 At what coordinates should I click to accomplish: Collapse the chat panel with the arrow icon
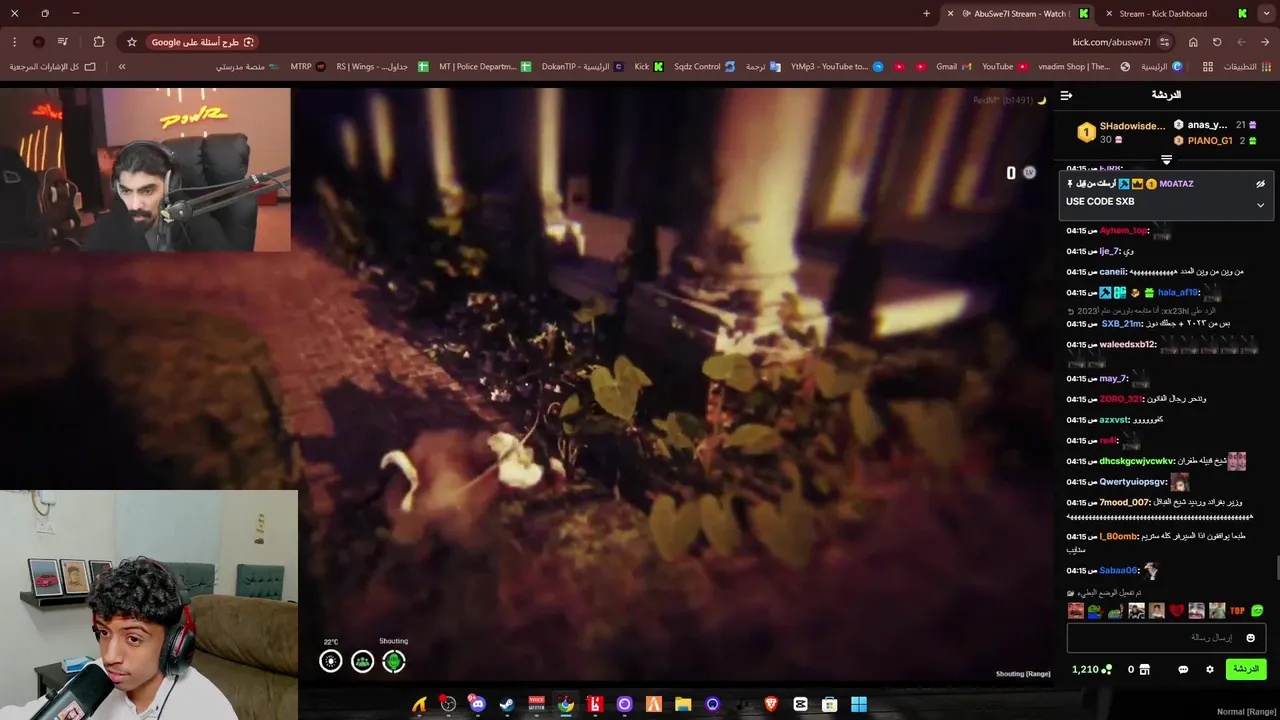click(1066, 95)
